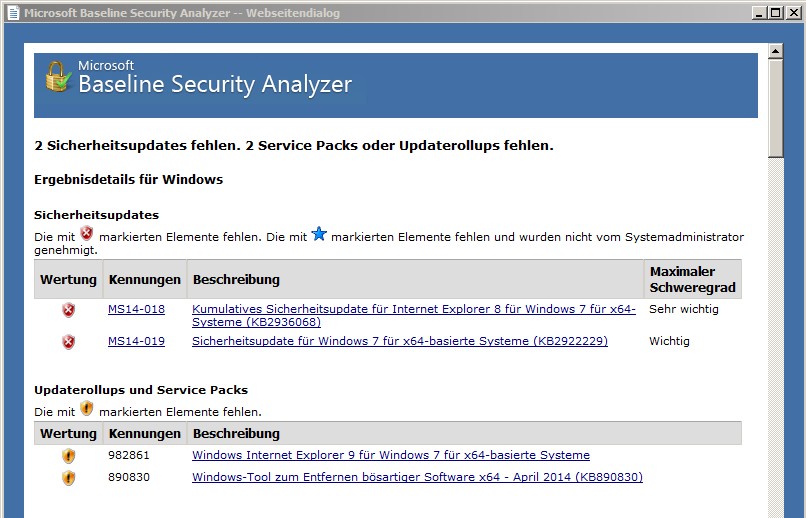Click the window icon in the title bar
The height and width of the screenshot is (518, 806).
click(x=12, y=13)
